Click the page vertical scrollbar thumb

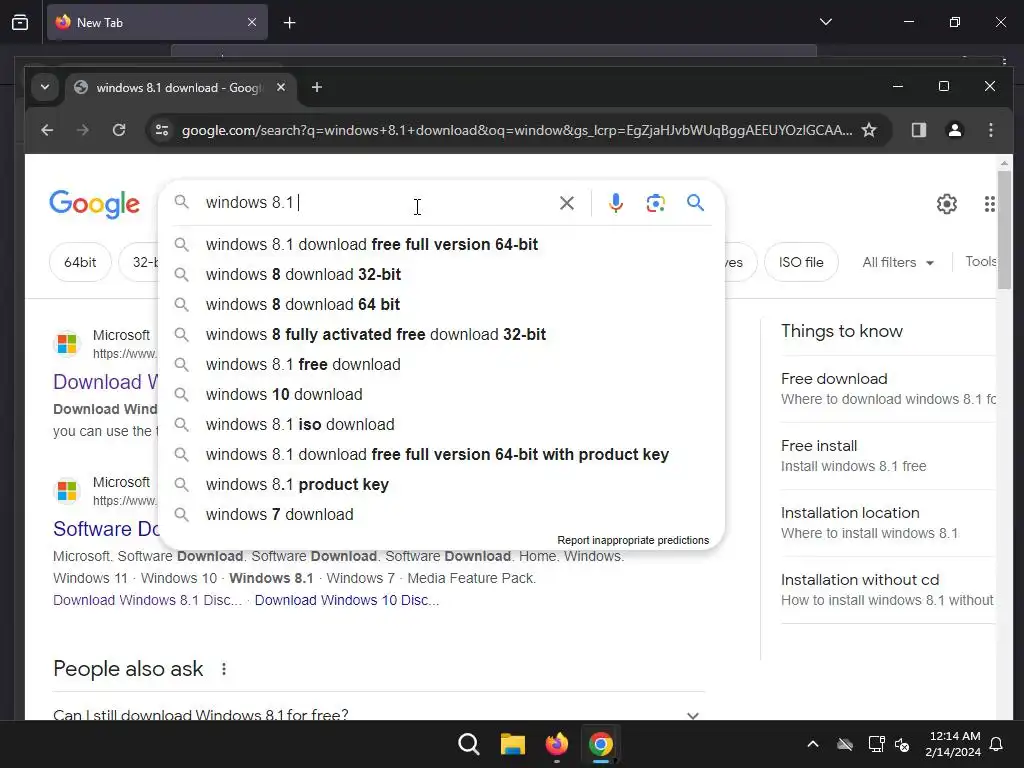[1004, 229]
